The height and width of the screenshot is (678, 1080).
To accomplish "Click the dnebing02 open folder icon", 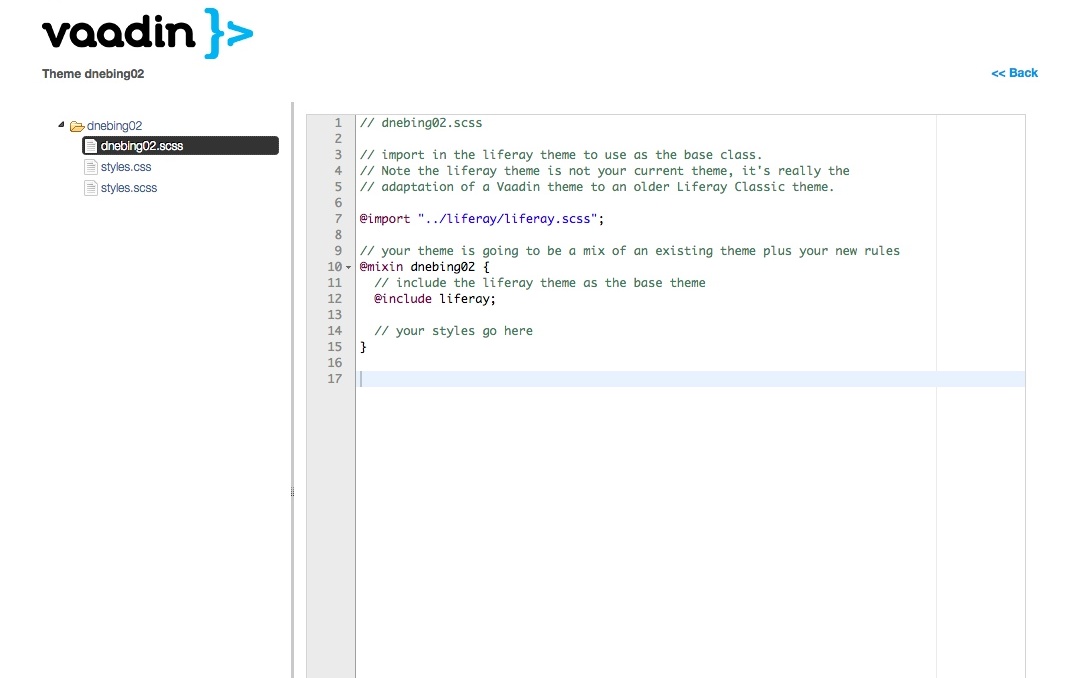I will point(77,126).
